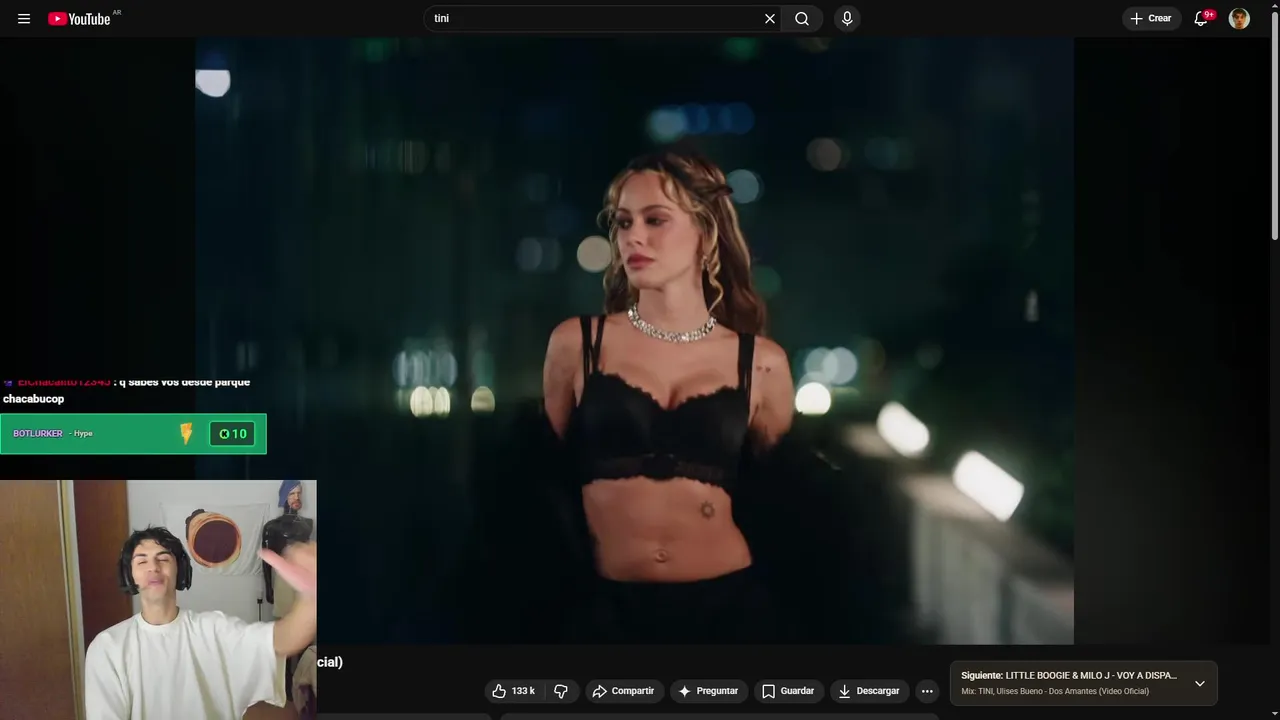Viewport: 1280px width, 720px height.
Task: Click the streamer webcam overlay
Action: [158, 600]
